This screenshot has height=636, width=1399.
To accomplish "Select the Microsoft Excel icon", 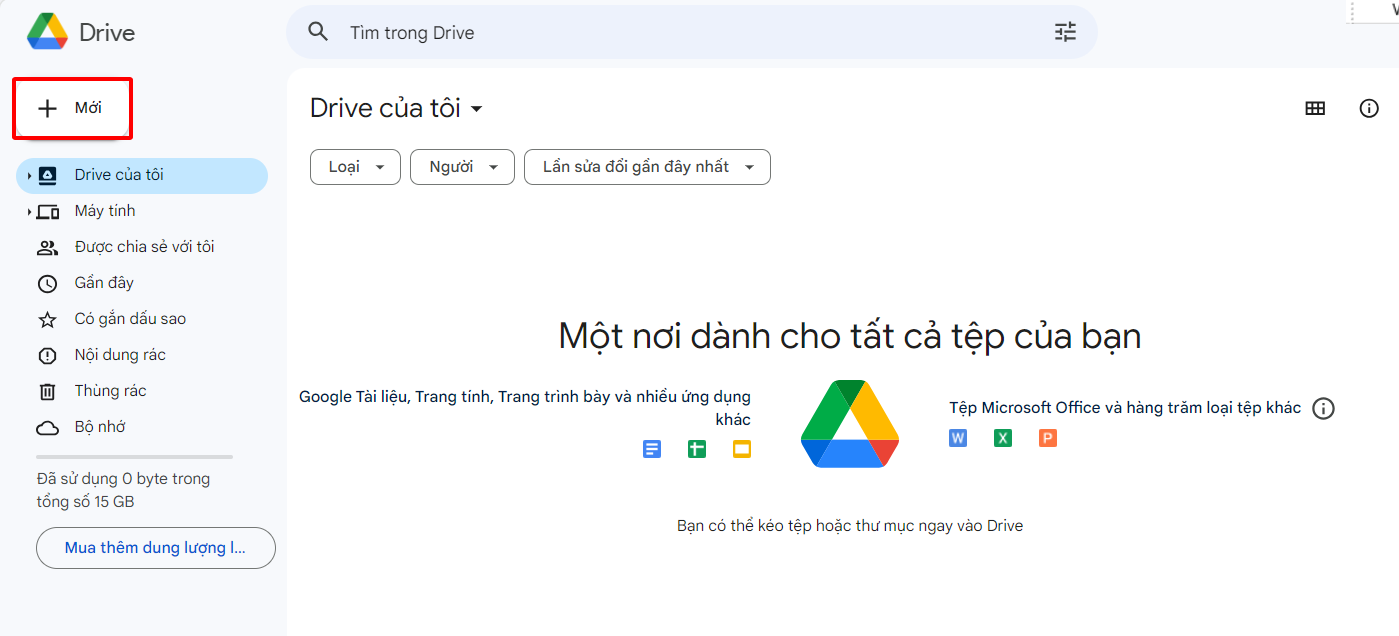I will pyautogui.click(x=1002, y=438).
